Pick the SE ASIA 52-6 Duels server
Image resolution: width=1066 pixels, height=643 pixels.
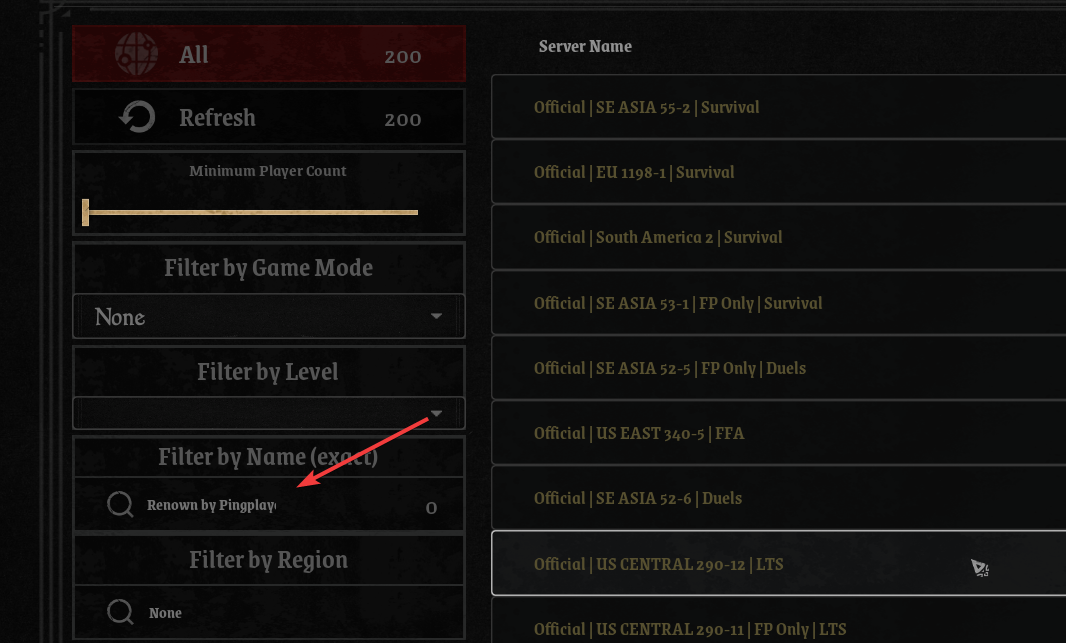tap(638, 498)
